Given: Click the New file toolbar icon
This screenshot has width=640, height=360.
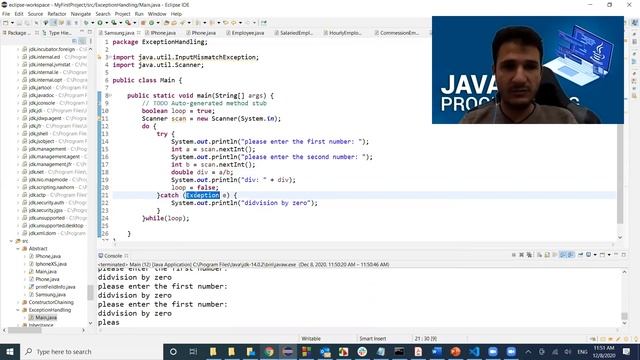Looking at the screenshot, I should pyautogui.click(x=5, y=23).
